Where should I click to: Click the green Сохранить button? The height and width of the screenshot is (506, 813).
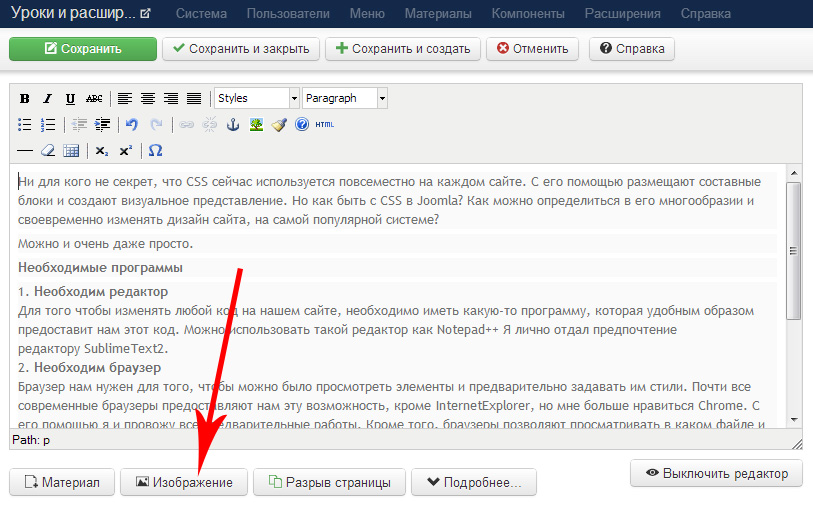[x=83, y=48]
